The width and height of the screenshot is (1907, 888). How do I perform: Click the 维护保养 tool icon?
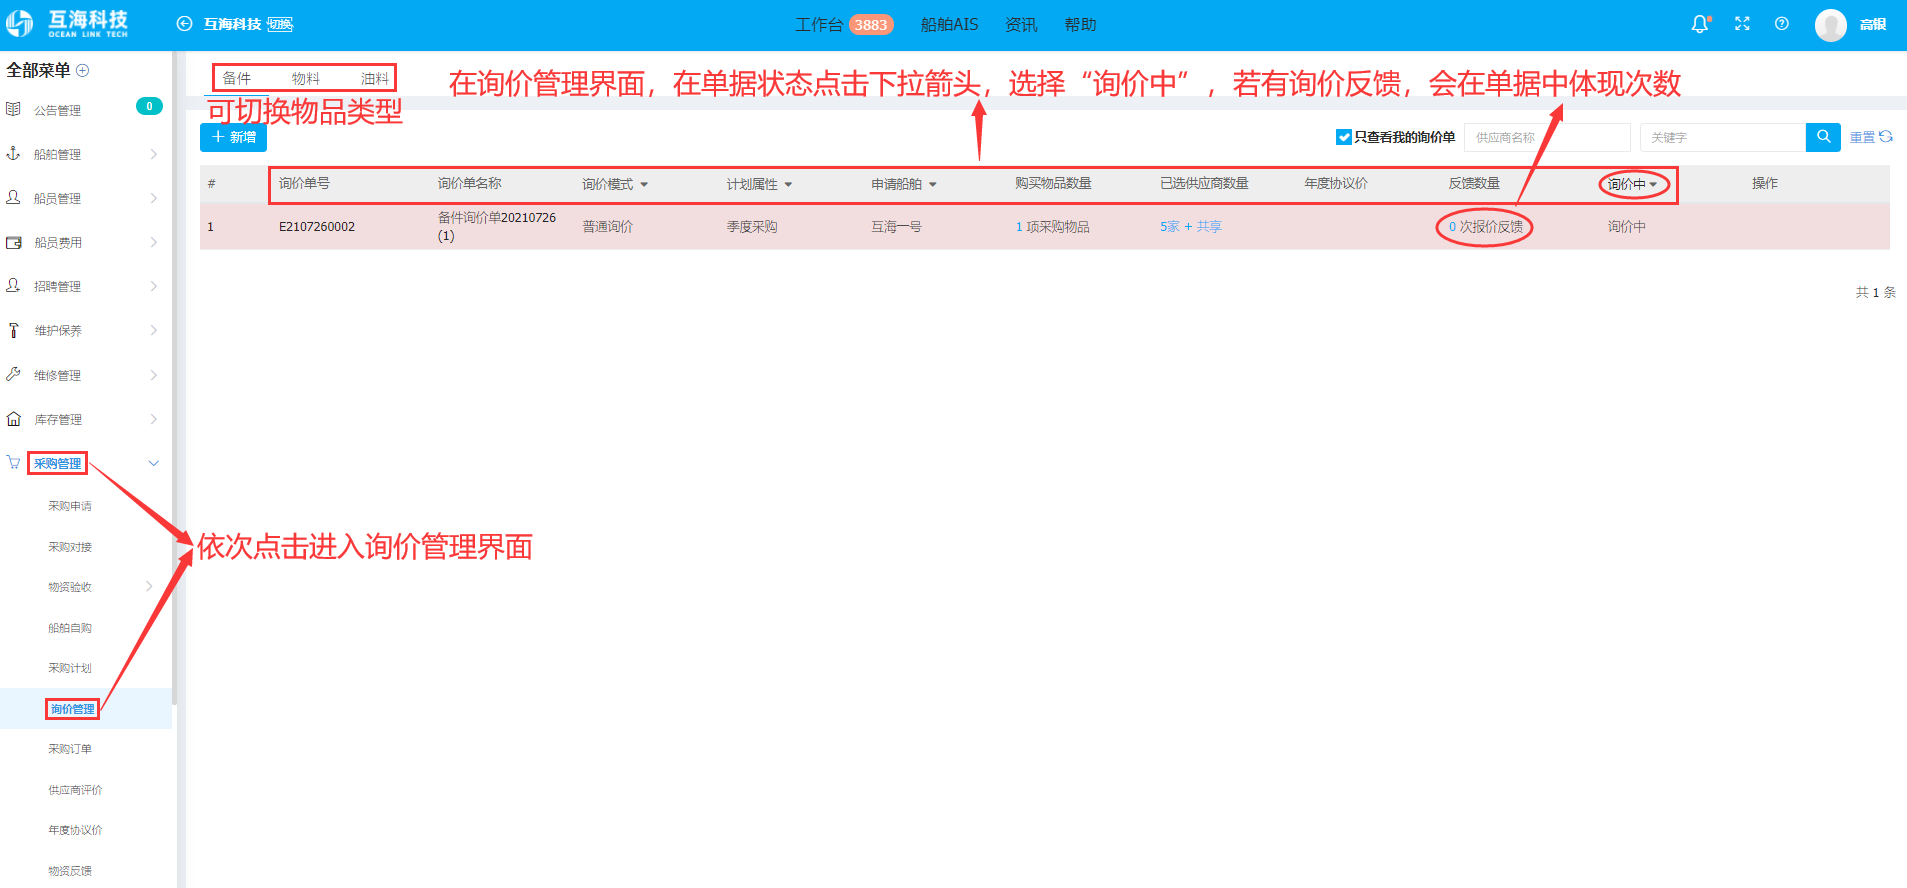[13, 330]
